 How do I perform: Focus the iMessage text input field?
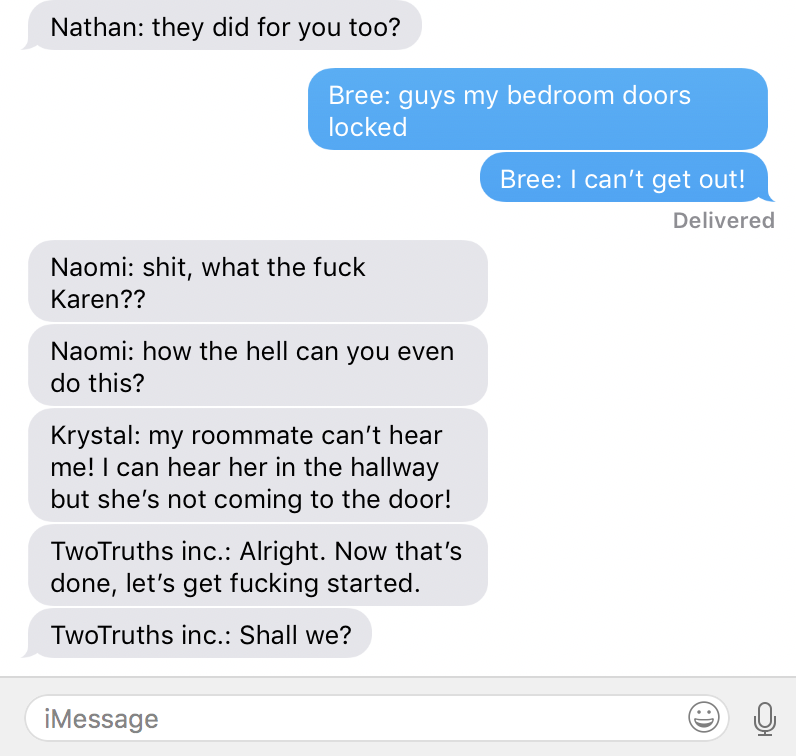377,718
